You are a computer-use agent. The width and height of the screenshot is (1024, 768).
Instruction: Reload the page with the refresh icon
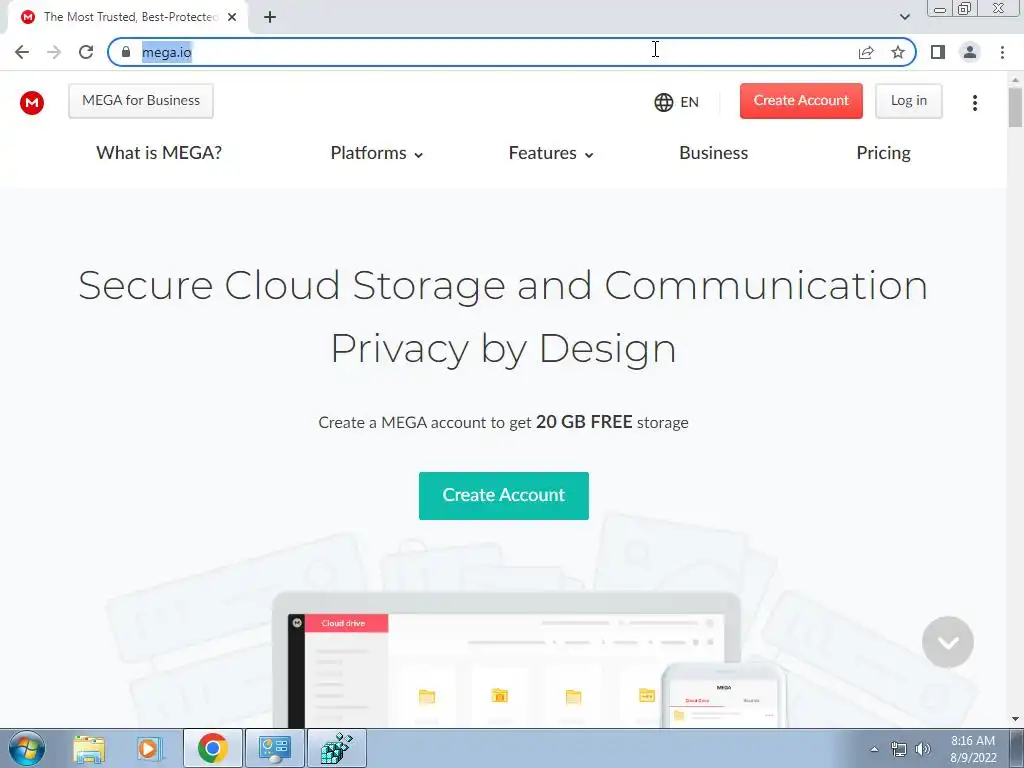[x=86, y=52]
